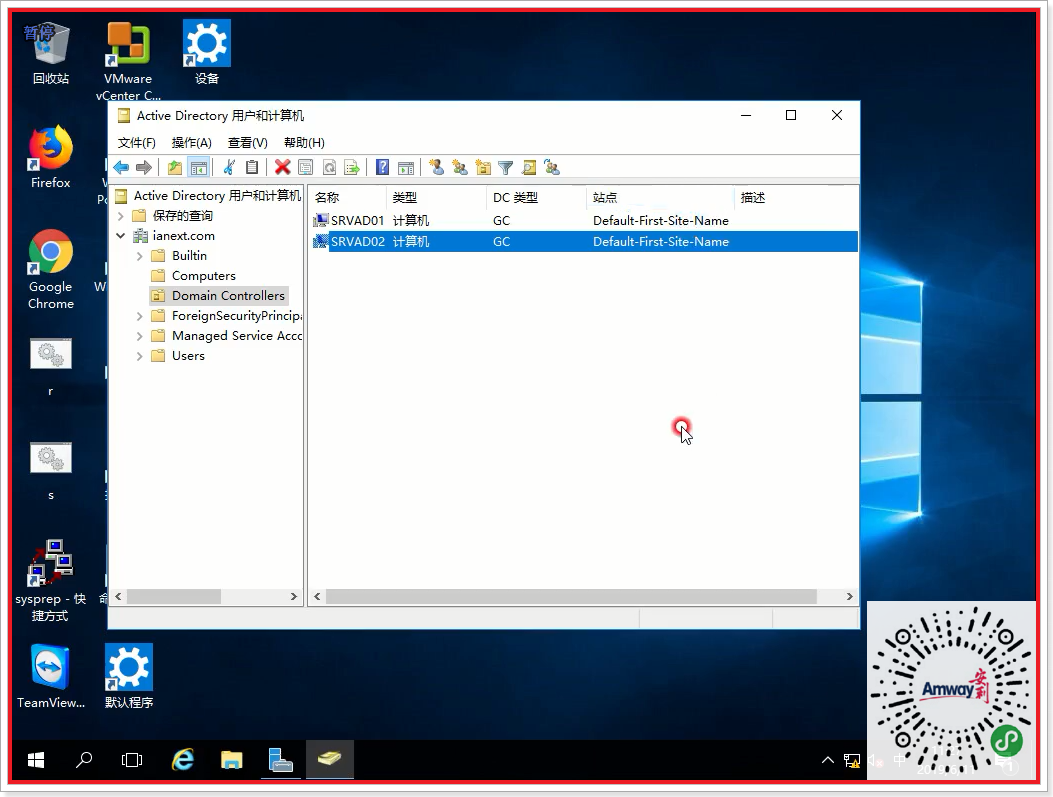Expand the Users tree node
The width and height of the screenshot is (1053, 797).
click(x=140, y=356)
